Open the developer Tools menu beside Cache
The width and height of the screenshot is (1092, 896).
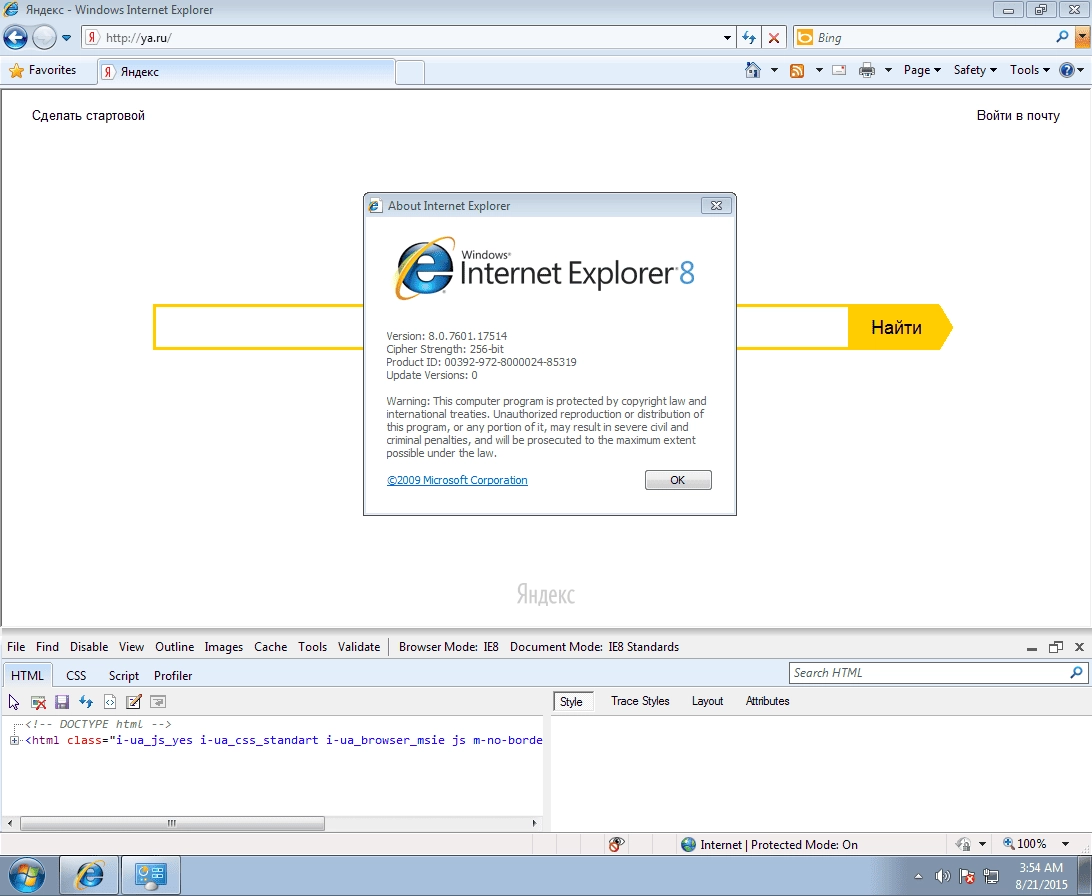click(x=312, y=647)
